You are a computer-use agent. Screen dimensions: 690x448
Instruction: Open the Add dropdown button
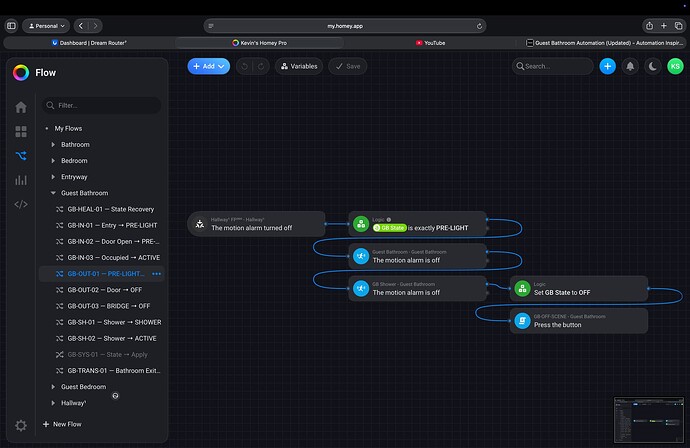click(209, 66)
